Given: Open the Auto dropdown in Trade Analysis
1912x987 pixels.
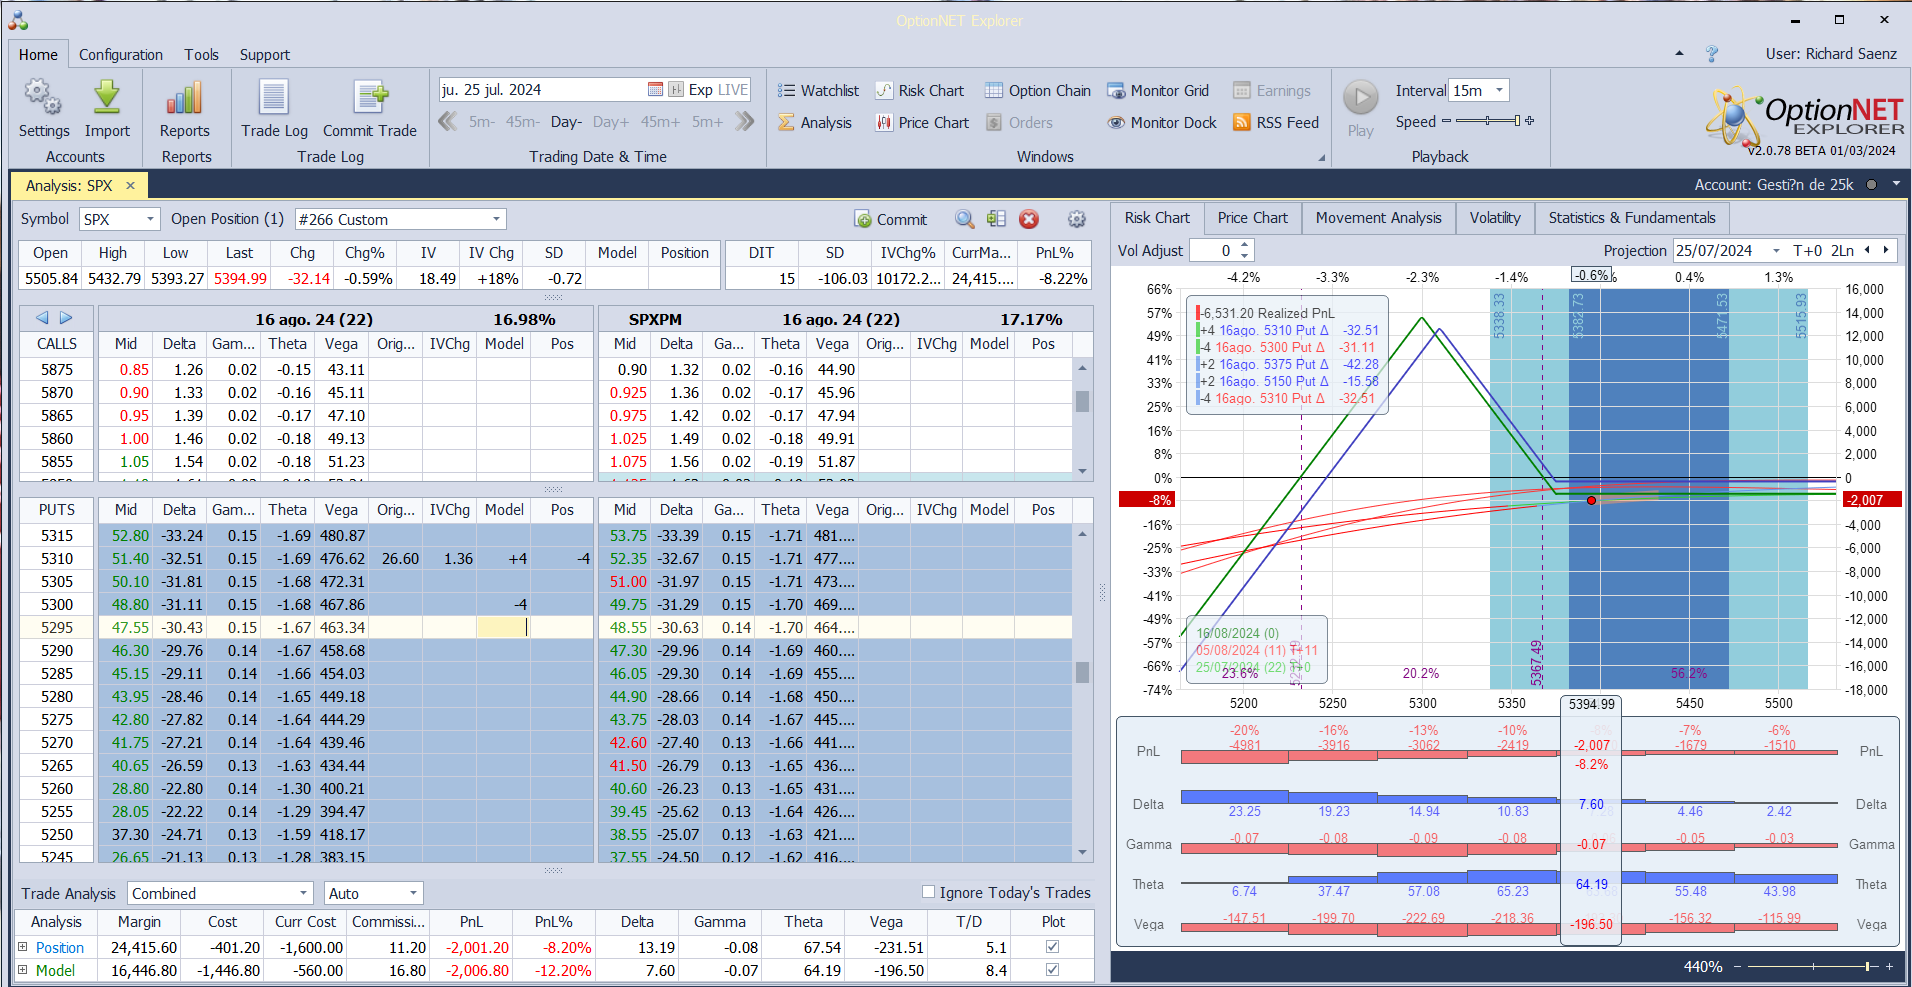Looking at the screenshot, I should pos(413,893).
